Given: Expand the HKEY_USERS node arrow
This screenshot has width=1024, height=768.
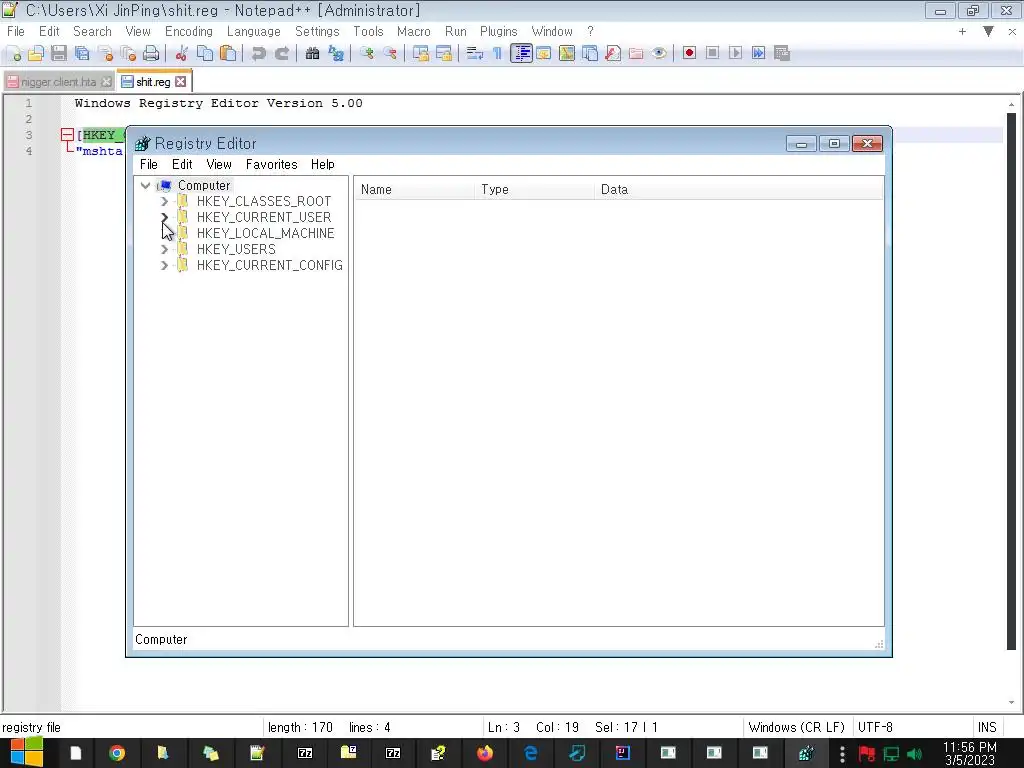Looking at the screenshot, I should click(165, 249).
